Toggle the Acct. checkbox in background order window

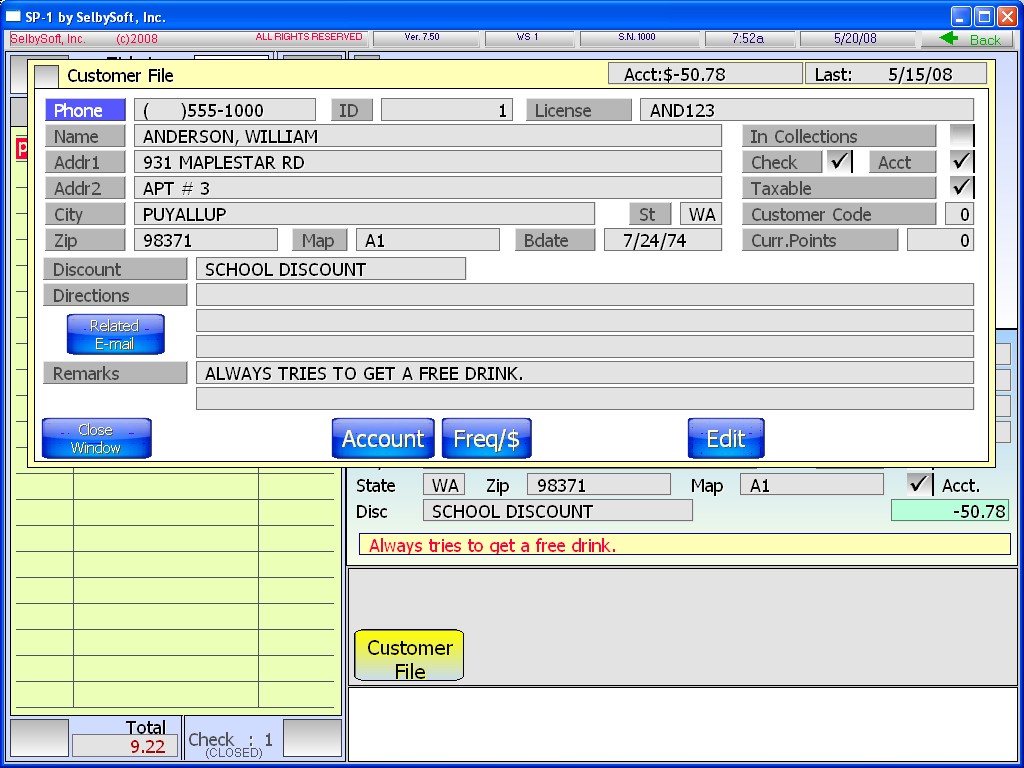(x=920, y=485)
